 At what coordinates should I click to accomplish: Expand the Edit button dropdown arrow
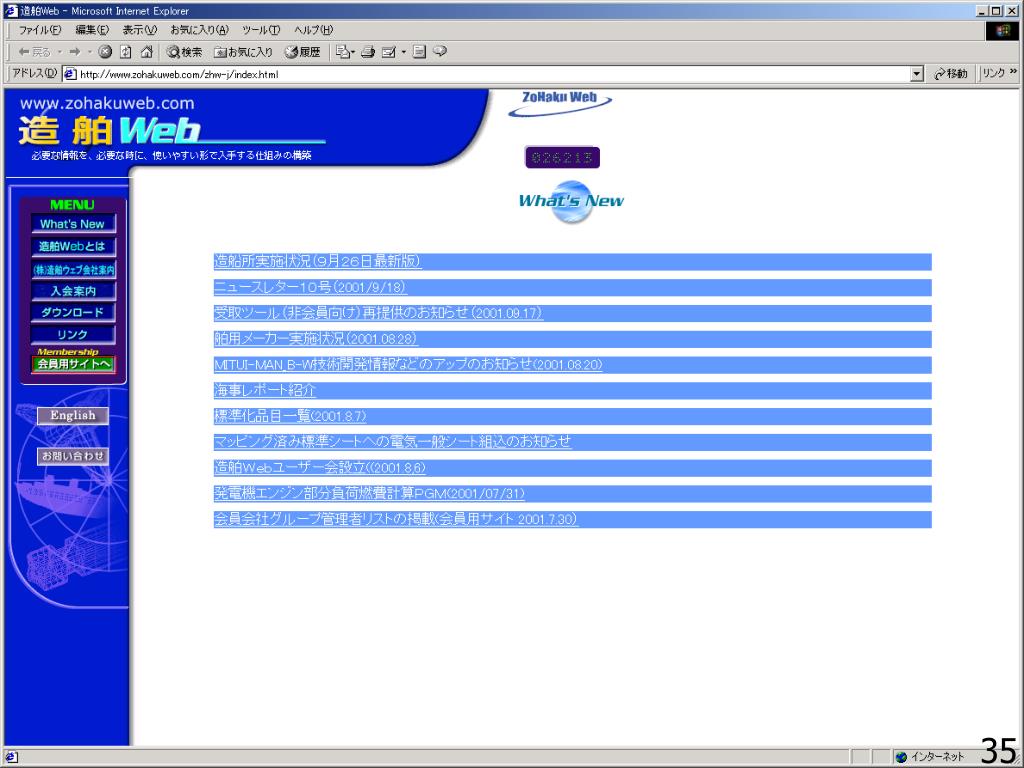[x=404, y=52]
